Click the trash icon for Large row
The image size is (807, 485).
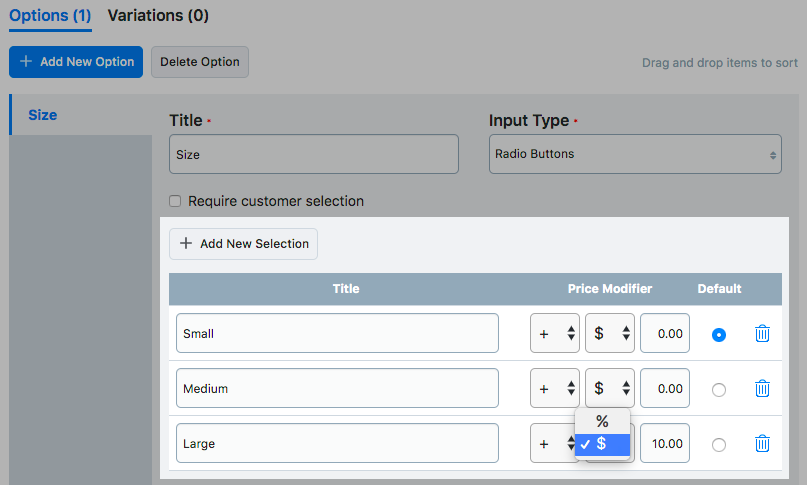762,444
